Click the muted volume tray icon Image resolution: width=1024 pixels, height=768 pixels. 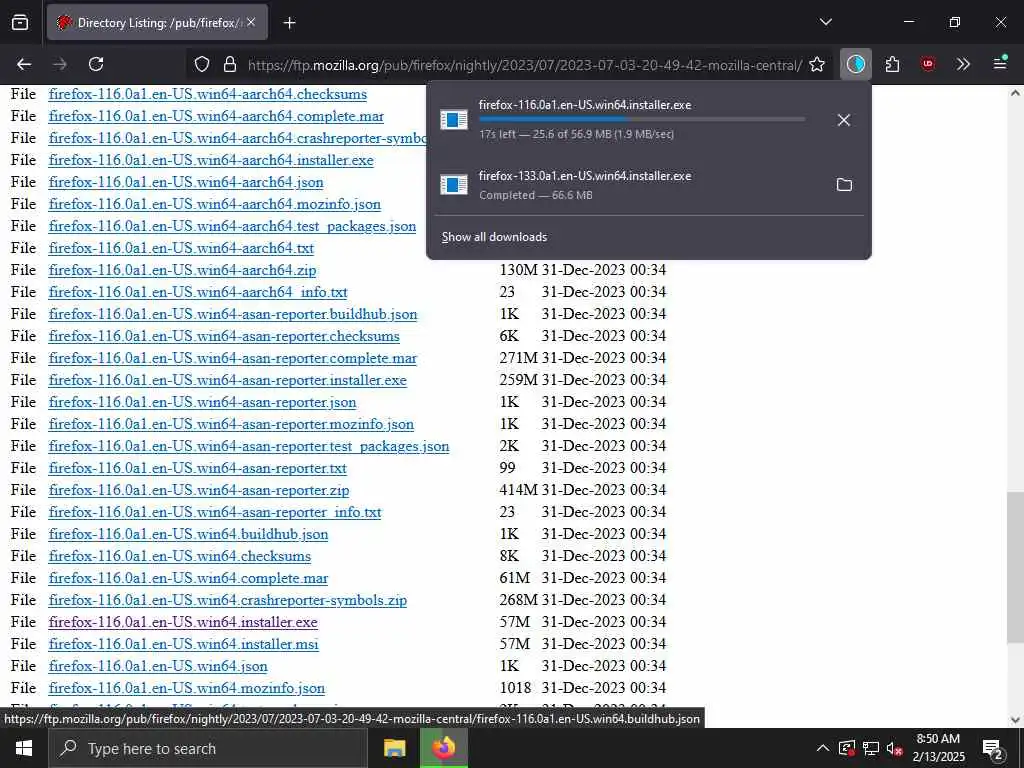[x=894, y=749]
